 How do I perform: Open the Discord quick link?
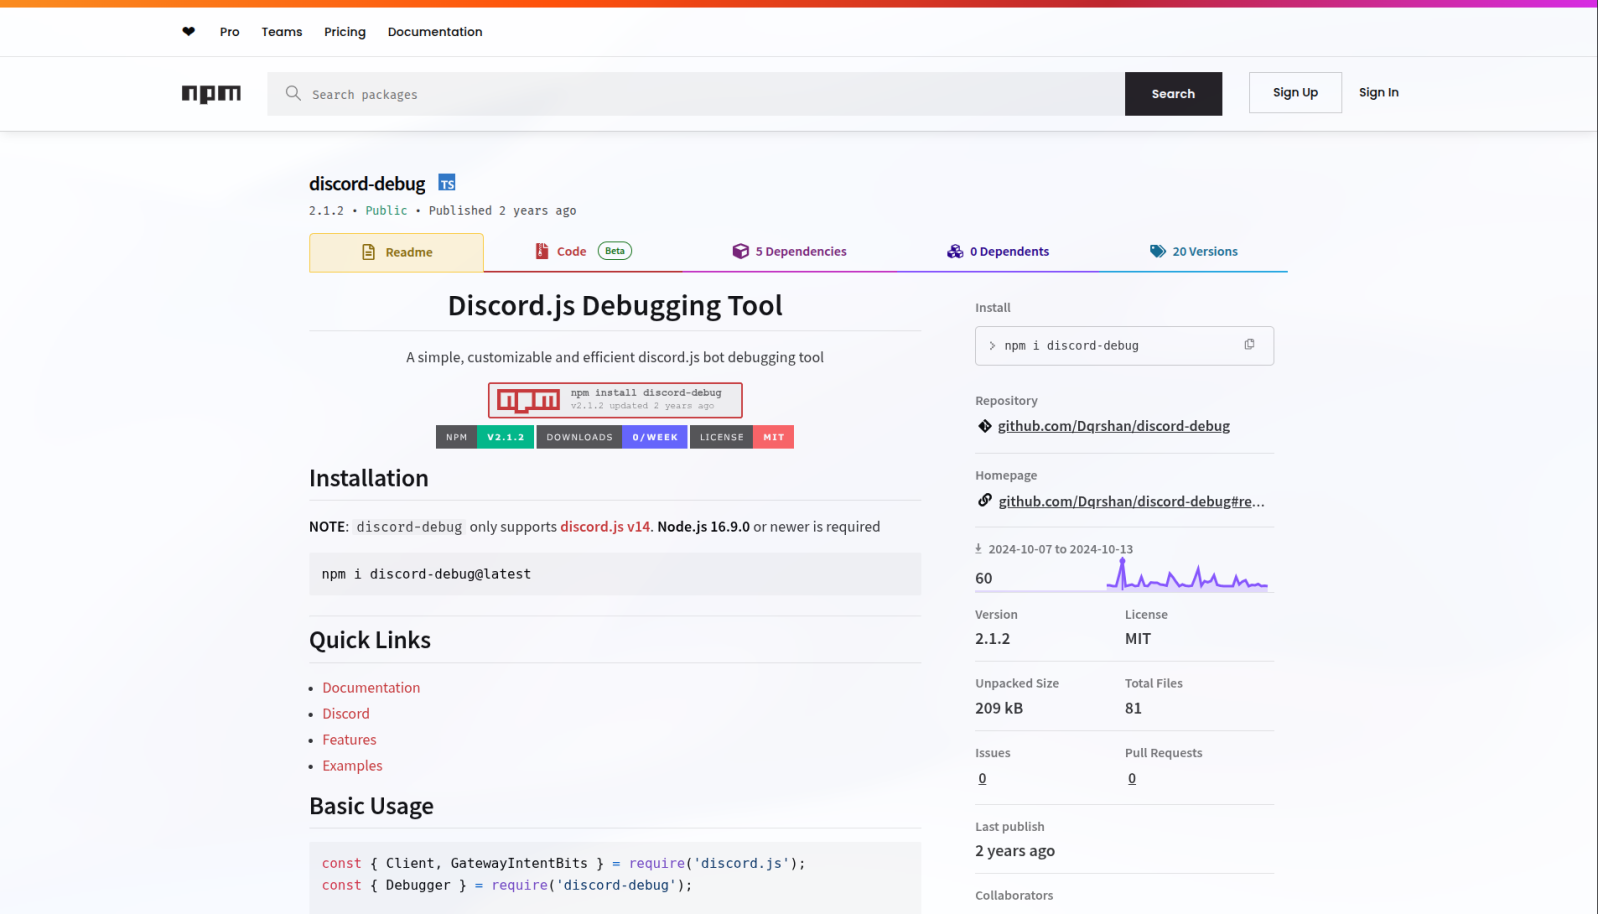346,714
